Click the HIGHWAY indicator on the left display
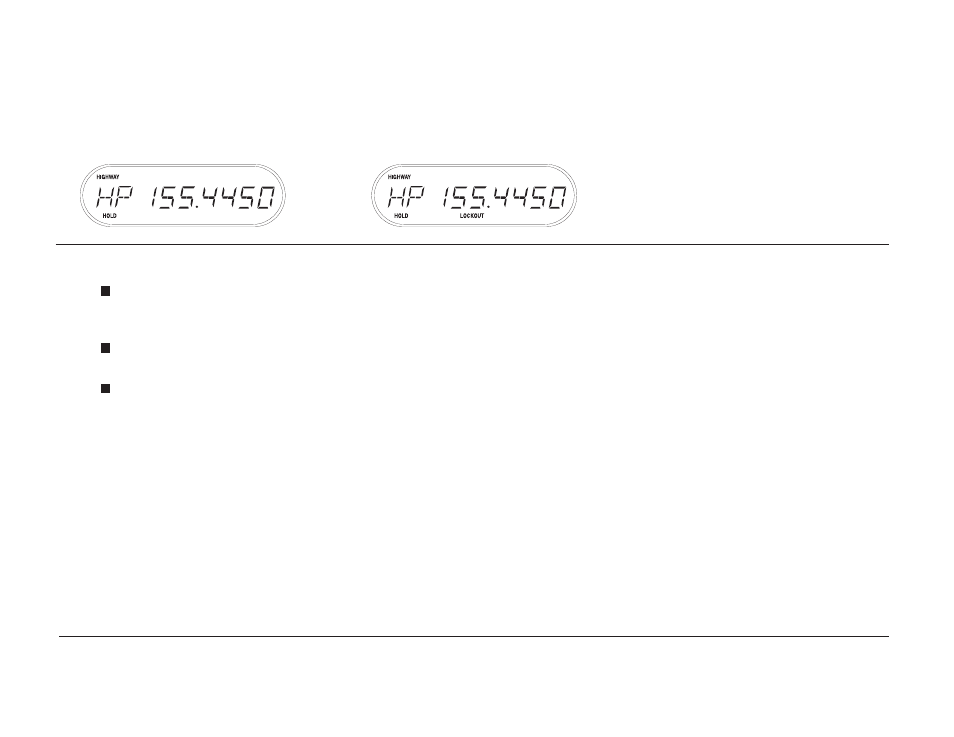The image size is (954, 737). pos(108,177)
